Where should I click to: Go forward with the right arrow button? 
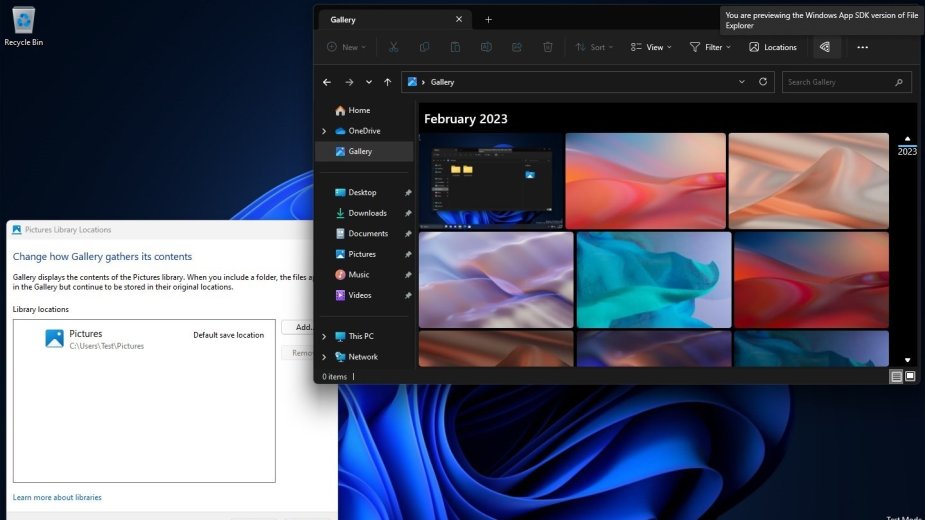click(349, 82)
